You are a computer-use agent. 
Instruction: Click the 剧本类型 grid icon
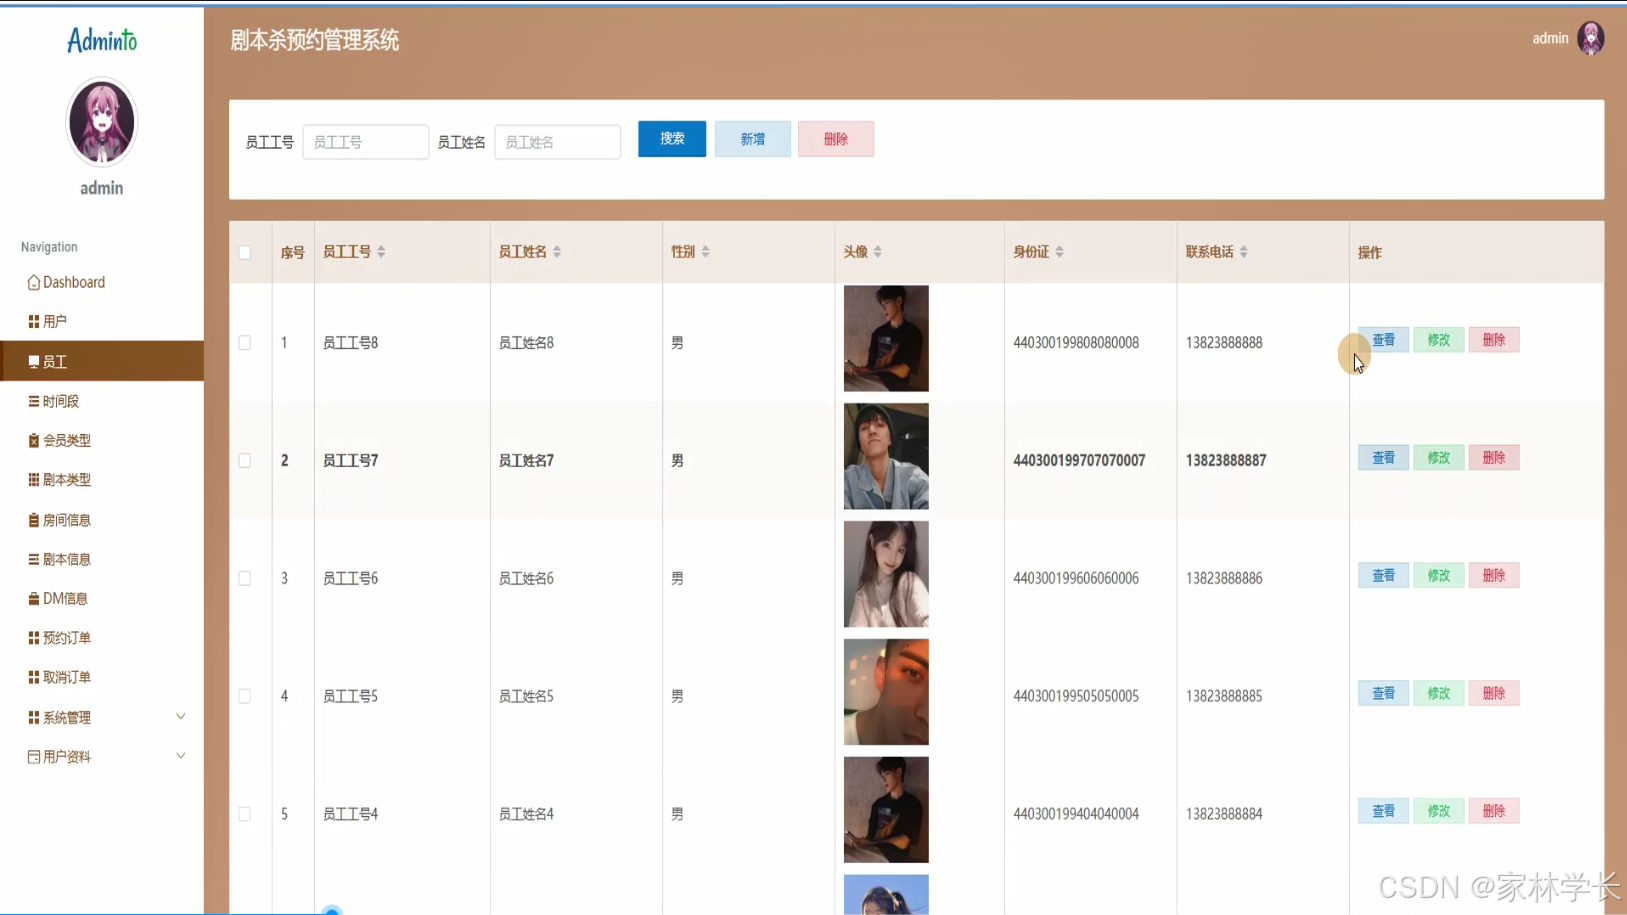(34, 480)
